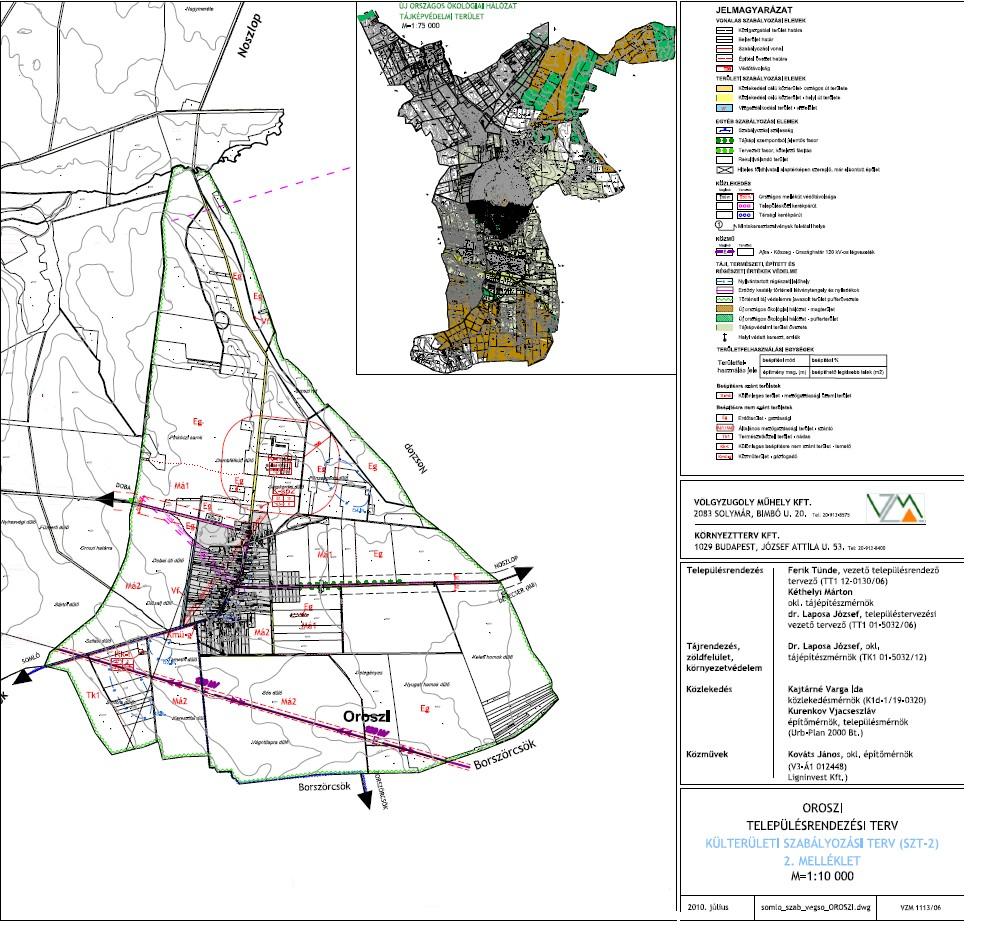Viewport: 988px width, 929px height.
Task: Click the blue KÜLTERÜLETI SZABÁLYOZÁSI TERV (SZT-2) title
Action: click(x=822, y=843)
